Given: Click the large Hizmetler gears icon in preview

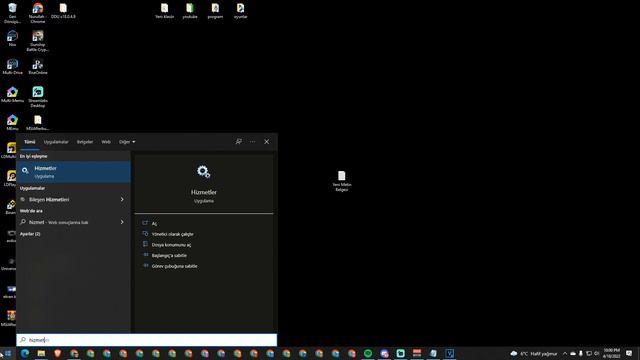Looking at the screenshot, I should tap(203, 171).
